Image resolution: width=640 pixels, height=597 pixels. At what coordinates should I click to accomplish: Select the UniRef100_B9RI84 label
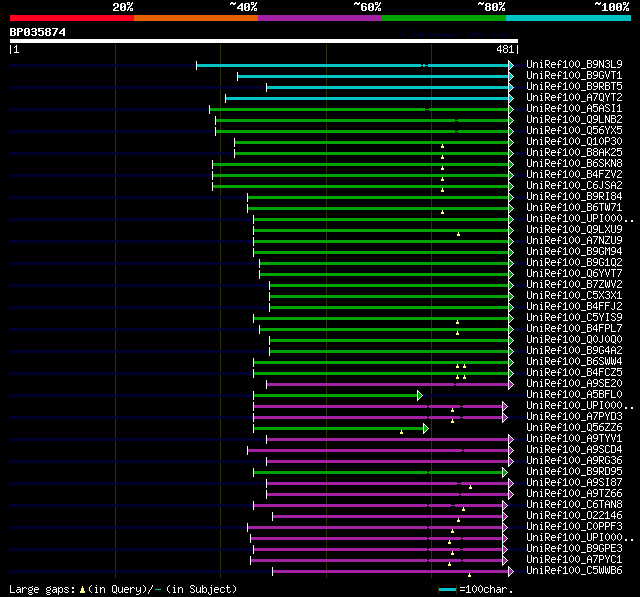tap(574, 197)
